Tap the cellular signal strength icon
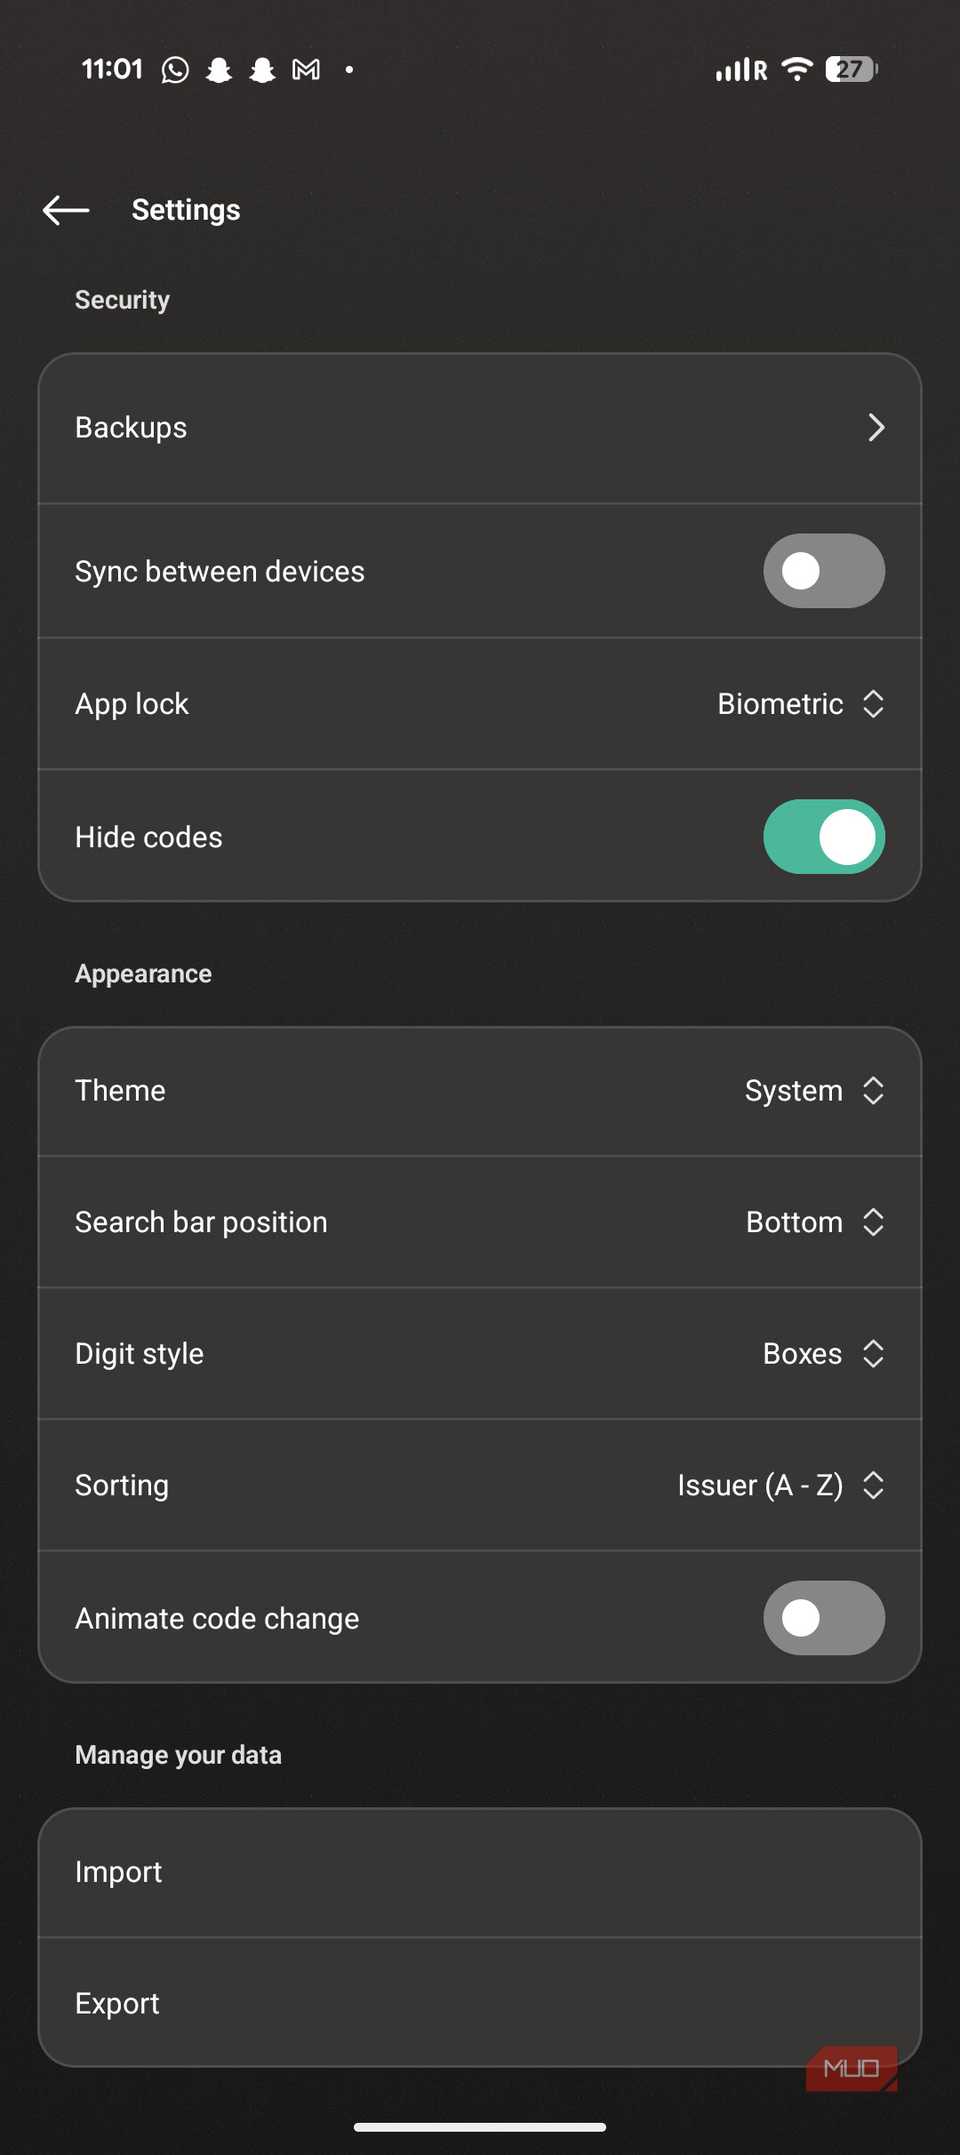960x2155 pixels. 737,68
